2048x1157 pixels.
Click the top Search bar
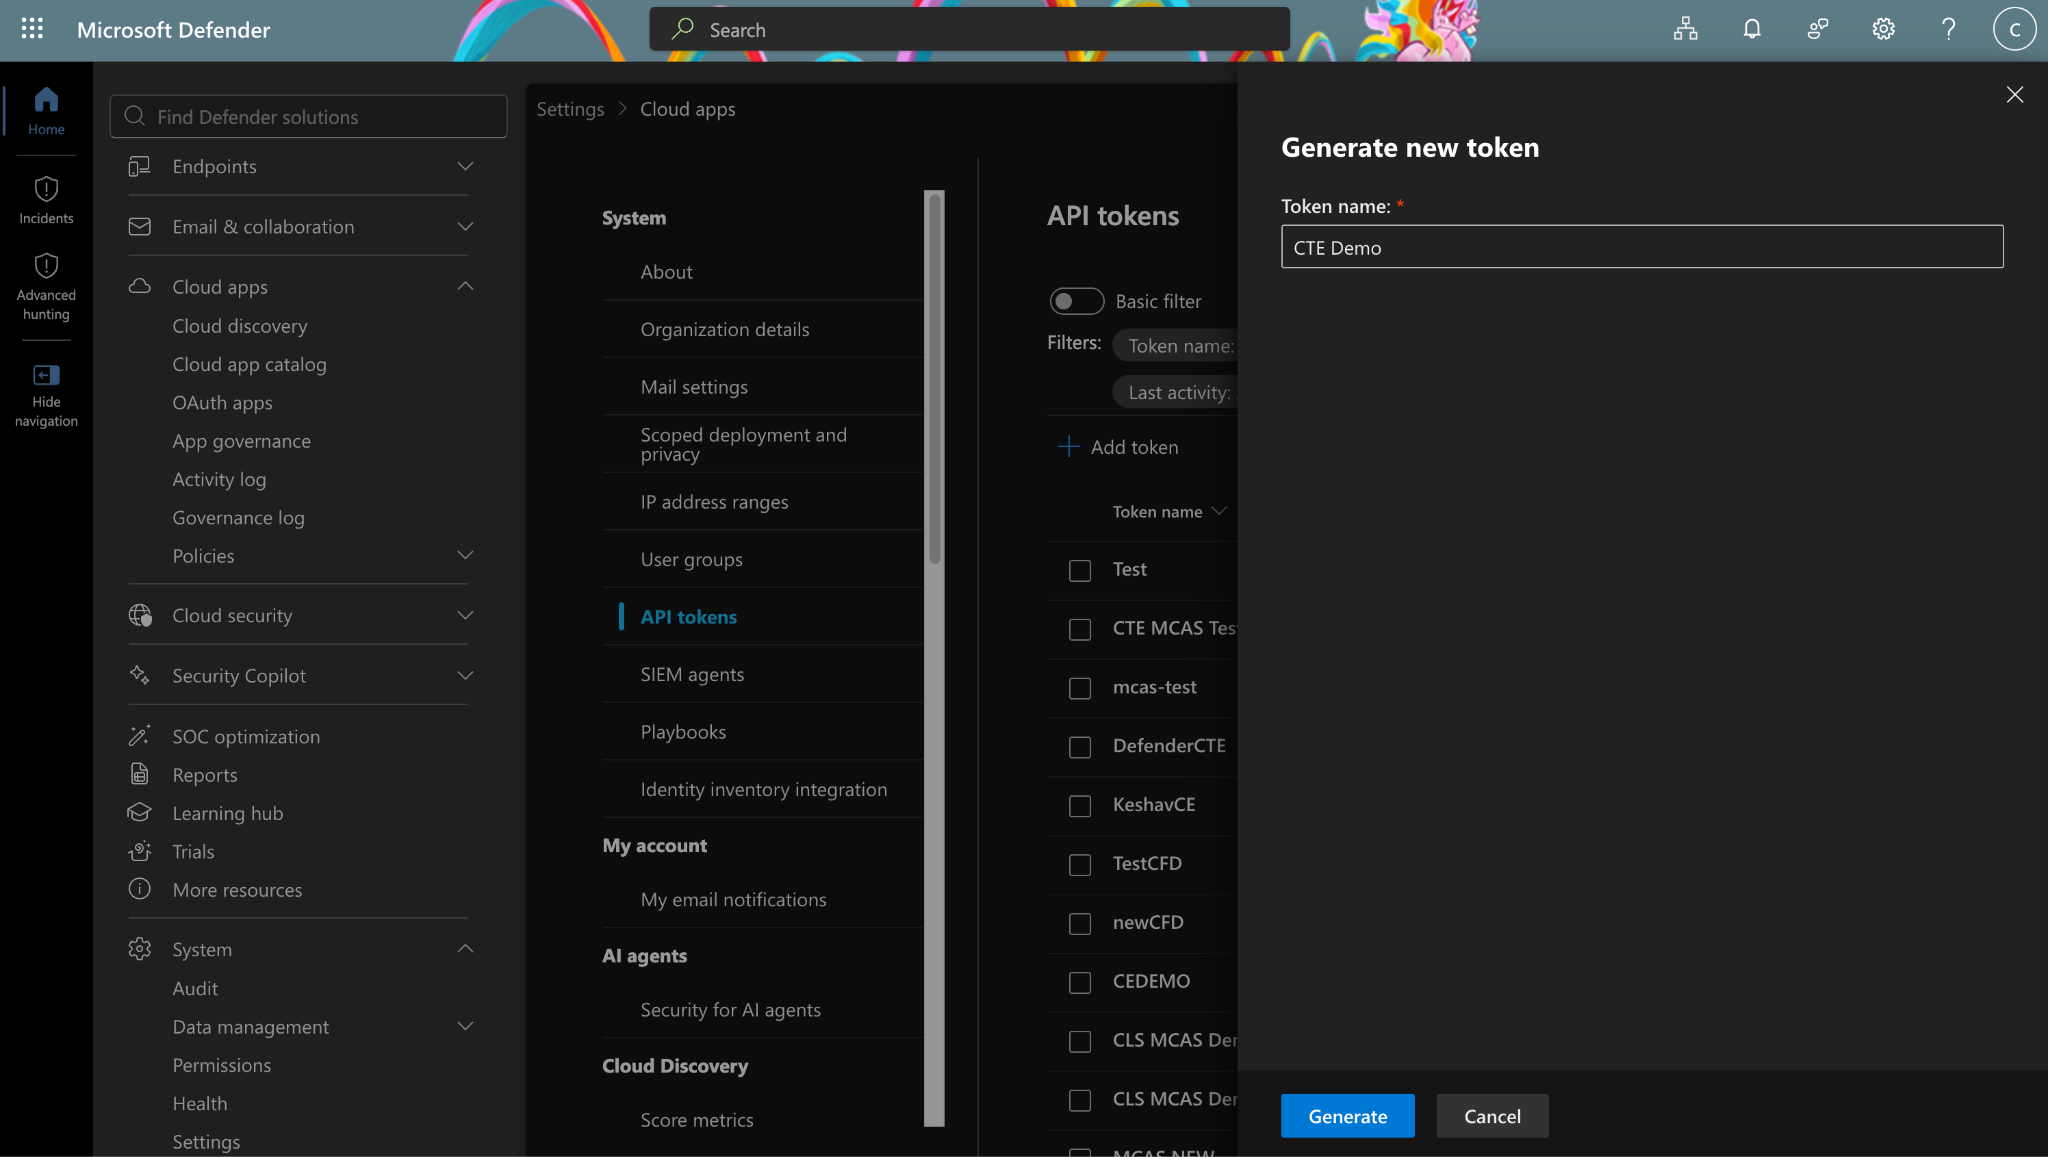969,30
